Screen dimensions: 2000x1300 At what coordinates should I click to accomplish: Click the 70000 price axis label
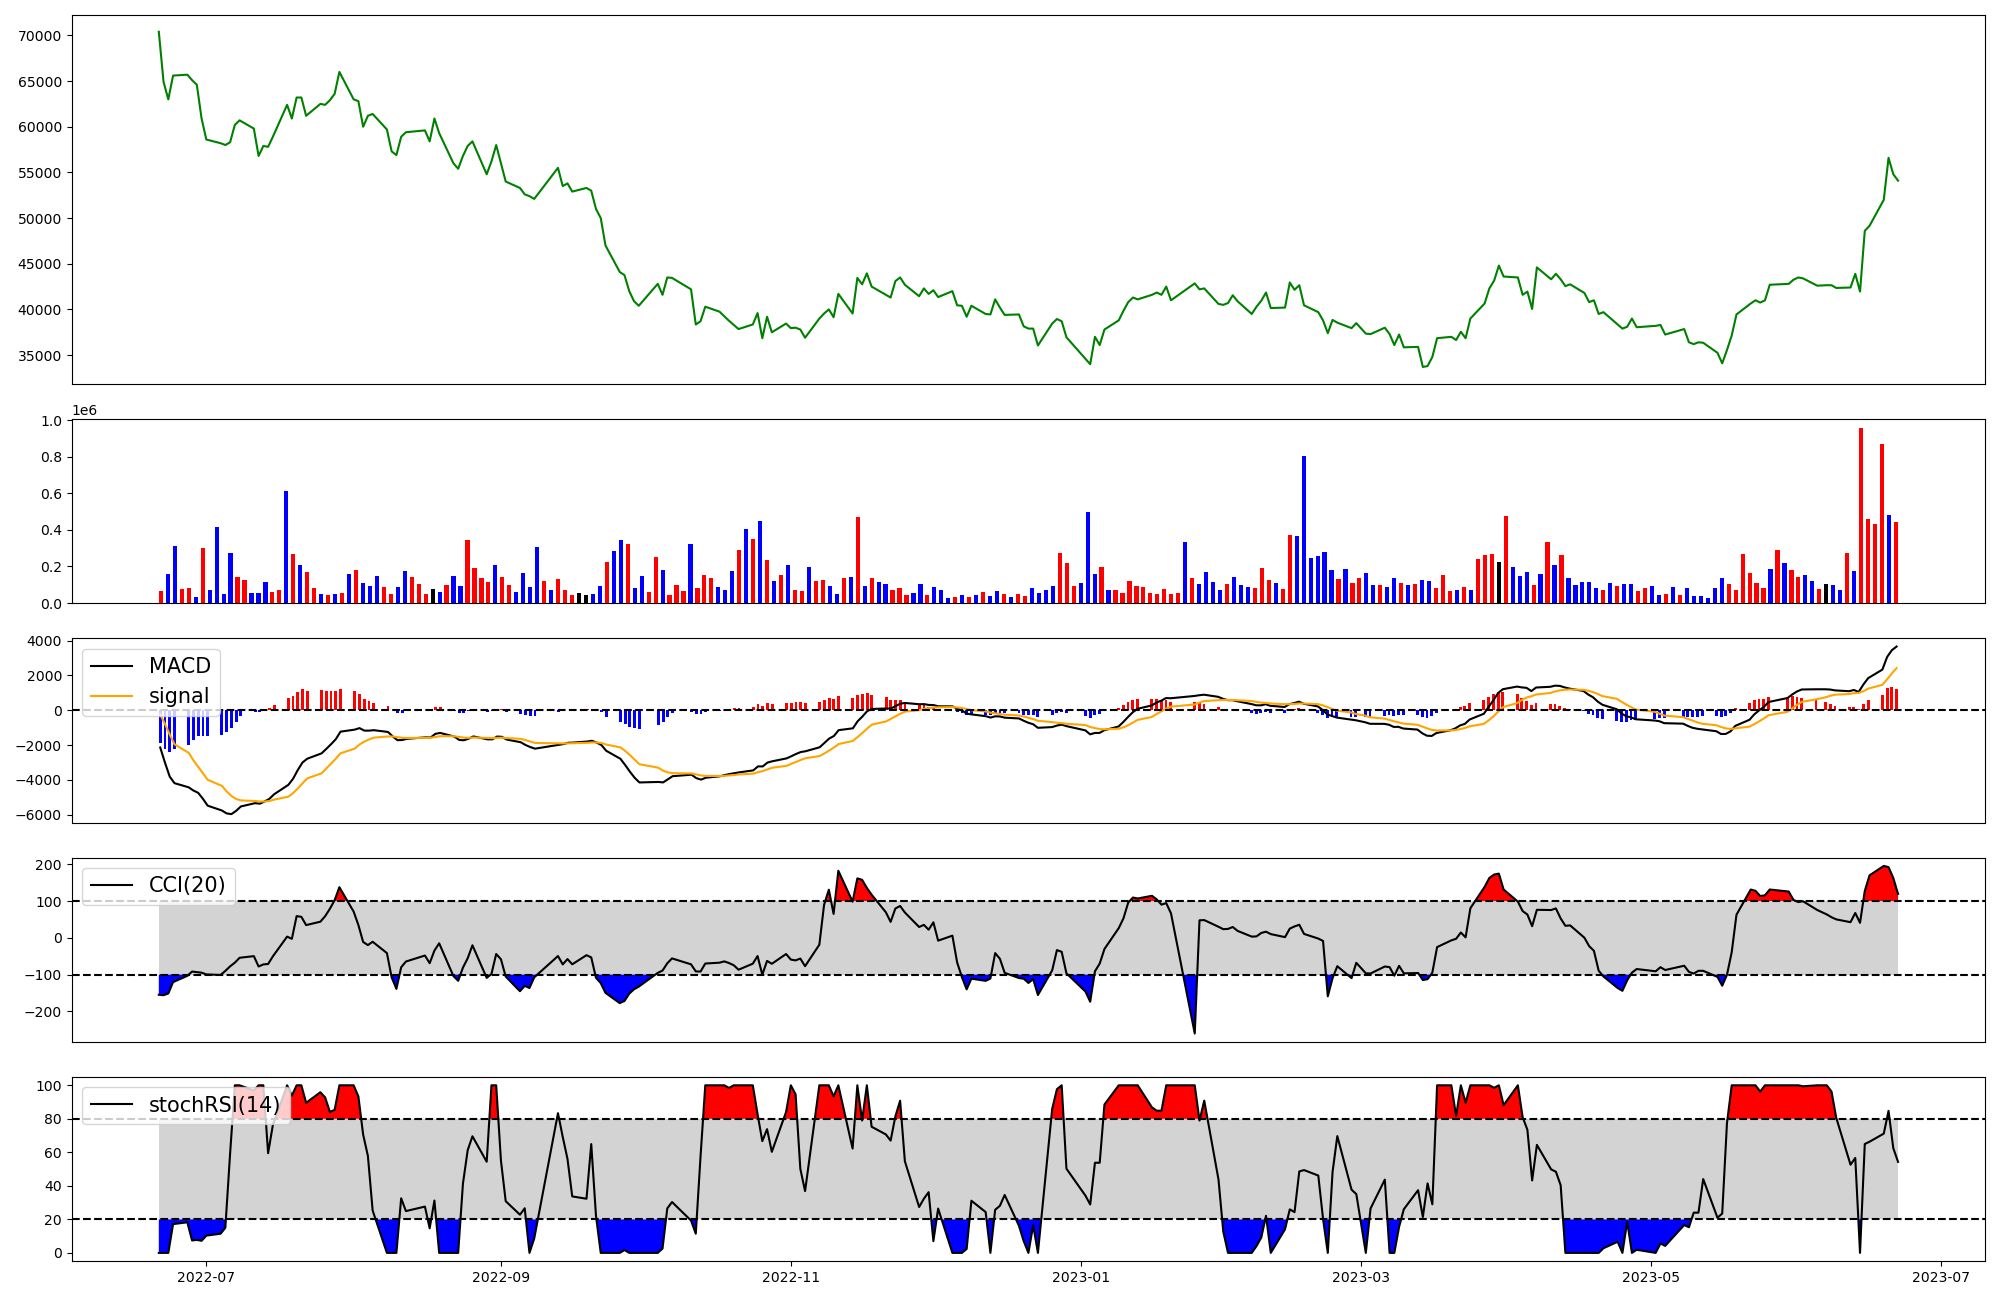(x=39, y=36)
